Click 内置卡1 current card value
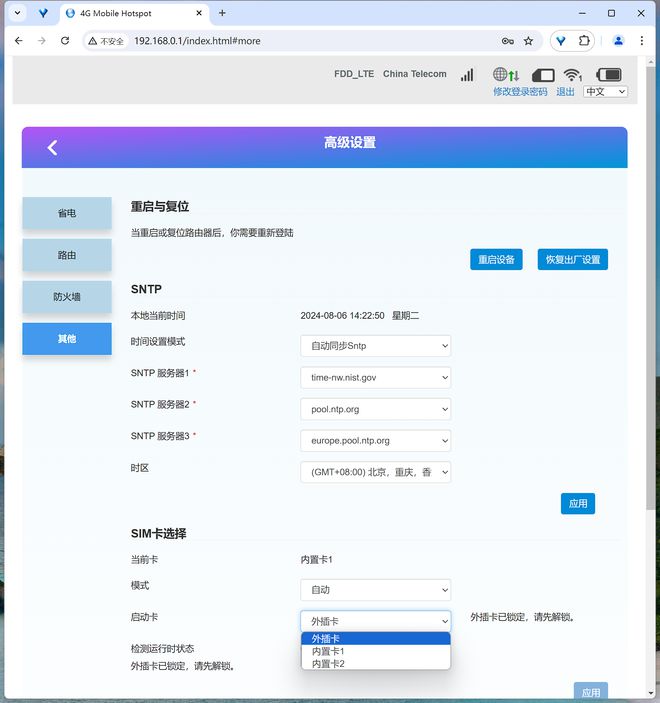The width and height of the screenshot is (660, 703). pyautogui.click(x=317, y=560)
